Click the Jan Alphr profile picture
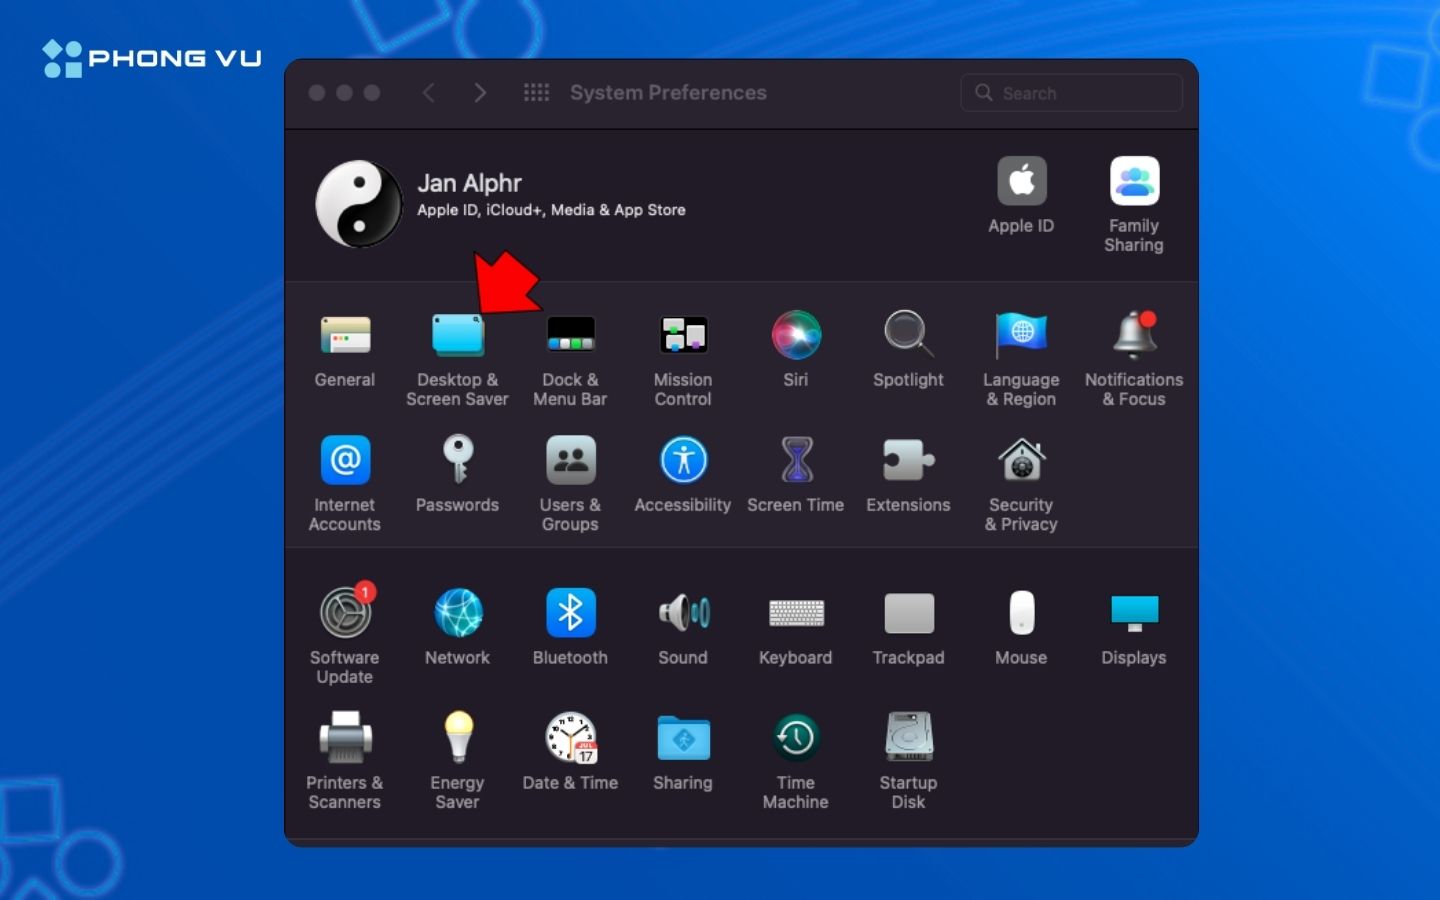 coord(359,203)
